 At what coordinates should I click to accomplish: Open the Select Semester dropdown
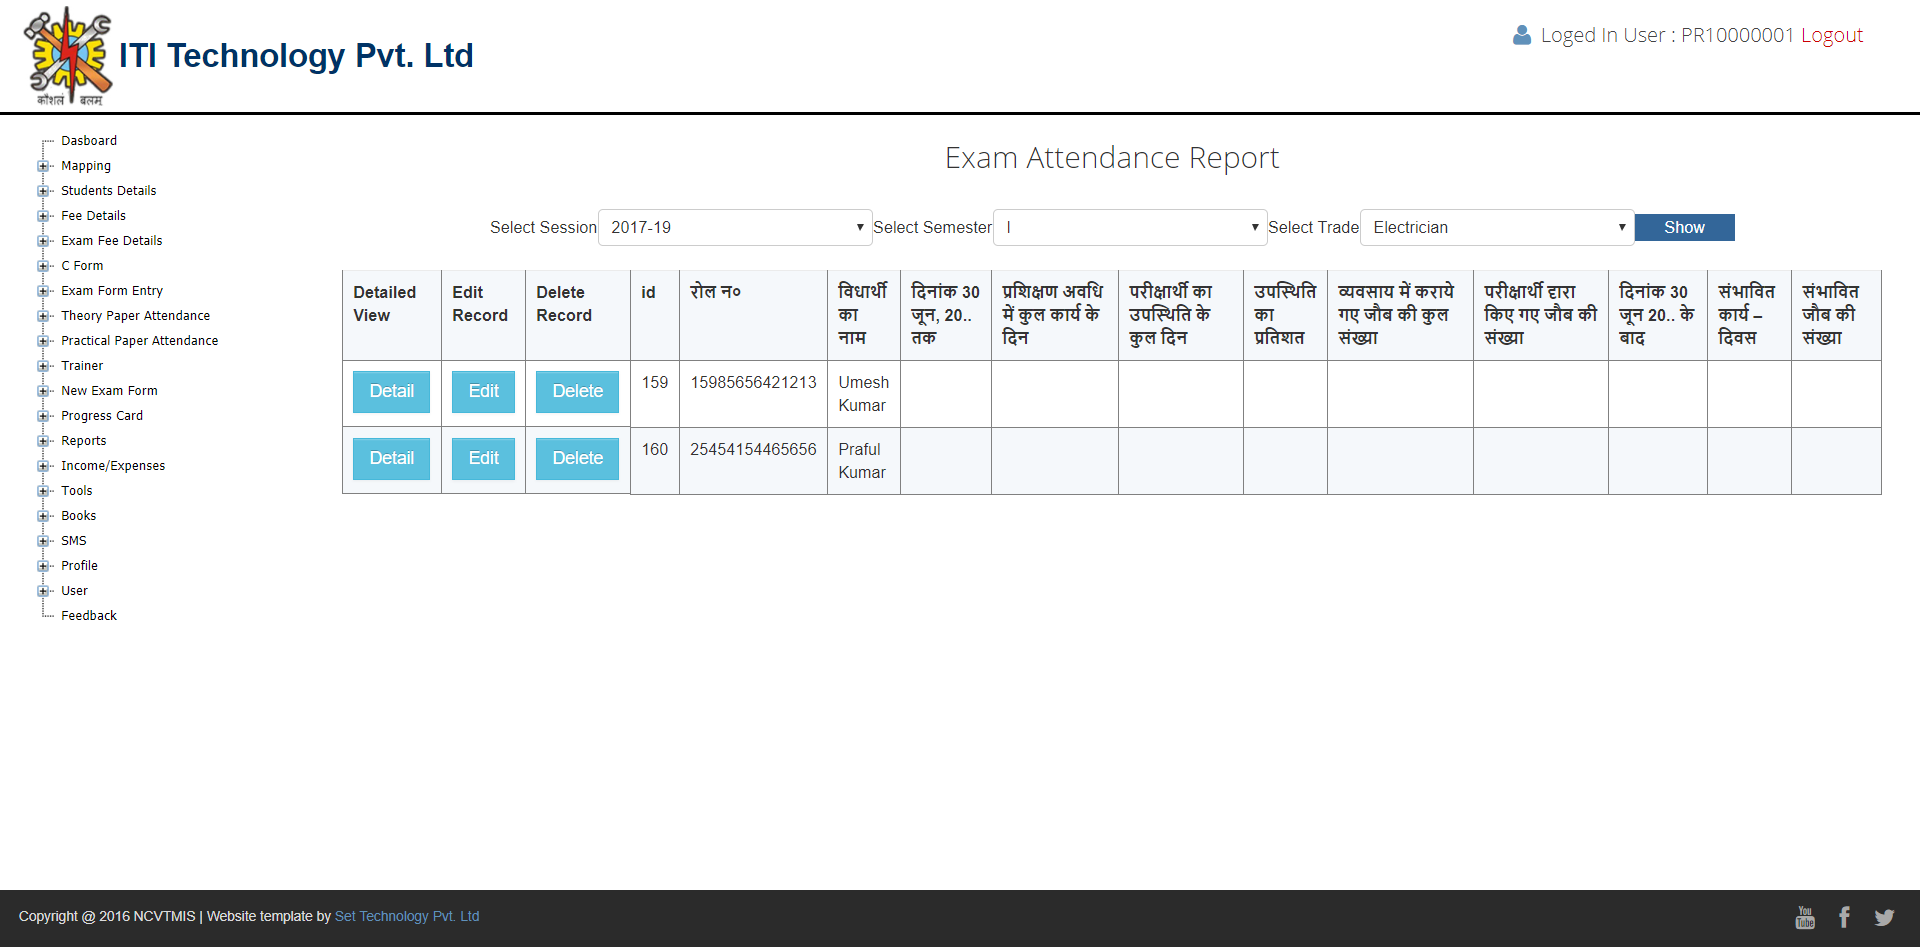[1129, 228]
